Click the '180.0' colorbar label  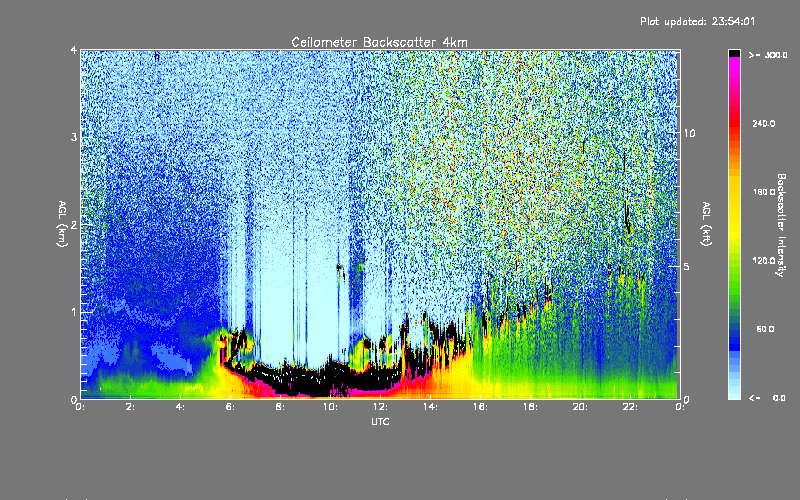(x=764, y=192)
